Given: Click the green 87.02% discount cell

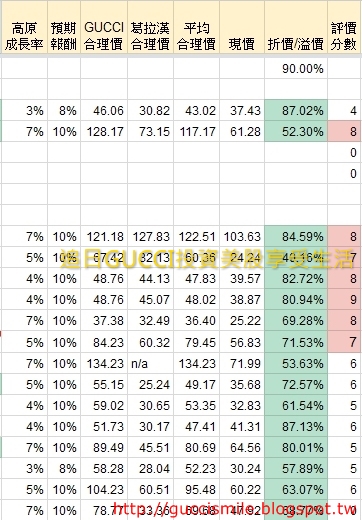Looking at the screenshot, I should coord(296,110).
